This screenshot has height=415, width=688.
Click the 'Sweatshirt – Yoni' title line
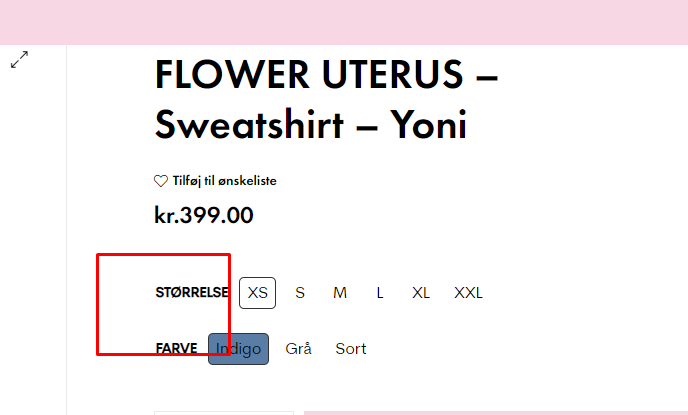(x=311, y=125)
